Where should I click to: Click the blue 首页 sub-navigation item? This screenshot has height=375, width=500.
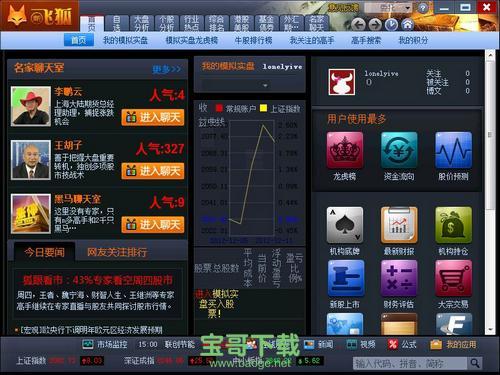click(79, 40)
